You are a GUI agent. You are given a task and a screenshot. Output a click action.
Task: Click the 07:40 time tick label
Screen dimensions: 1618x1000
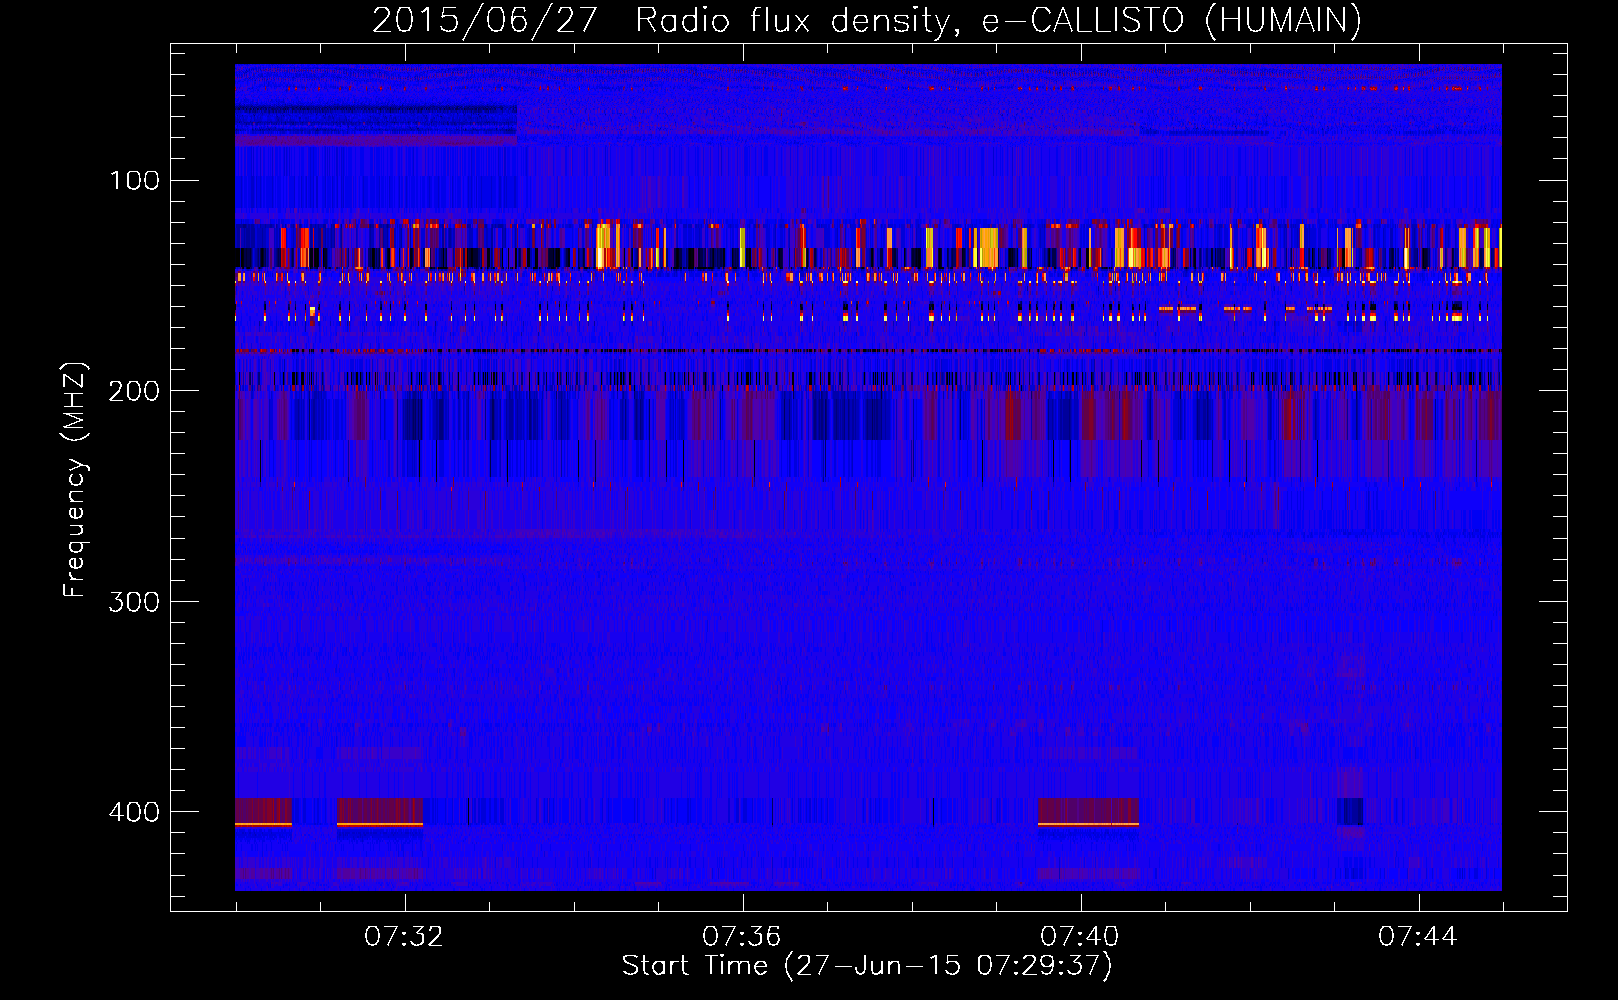pyautogui.click(x=1080, y=937)
